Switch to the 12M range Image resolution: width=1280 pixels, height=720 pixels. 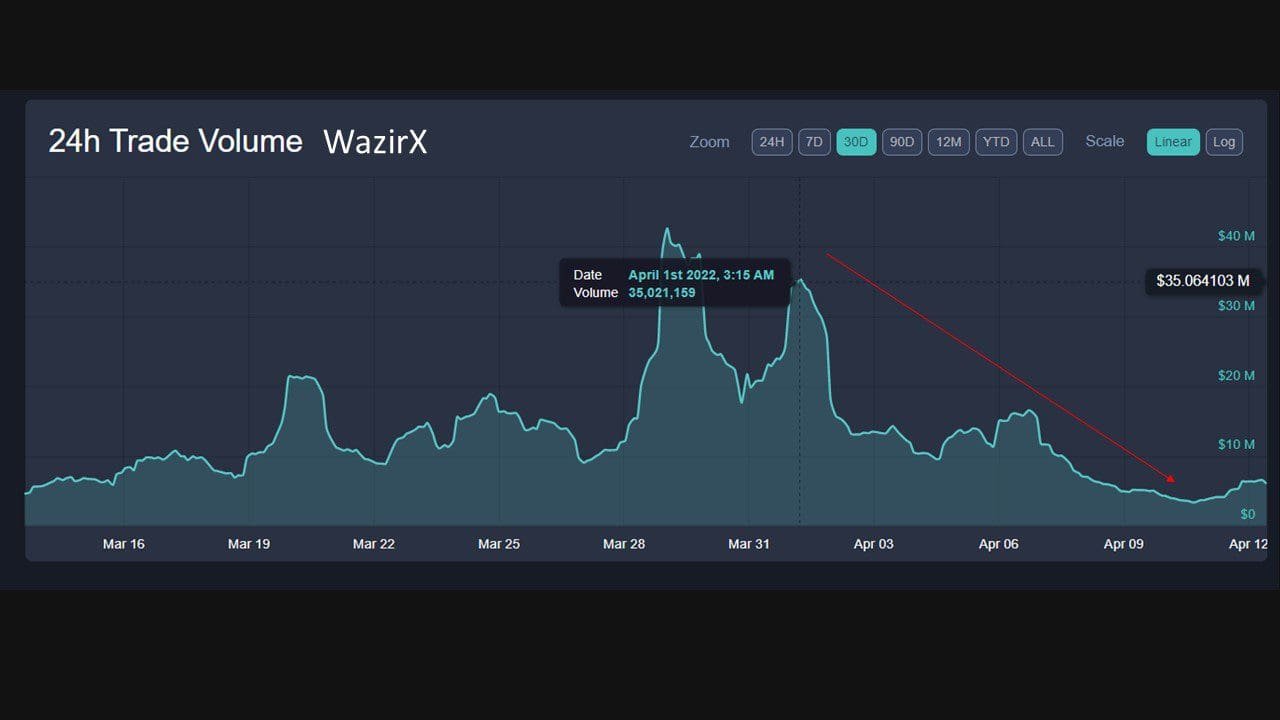[x=948, y=142]
